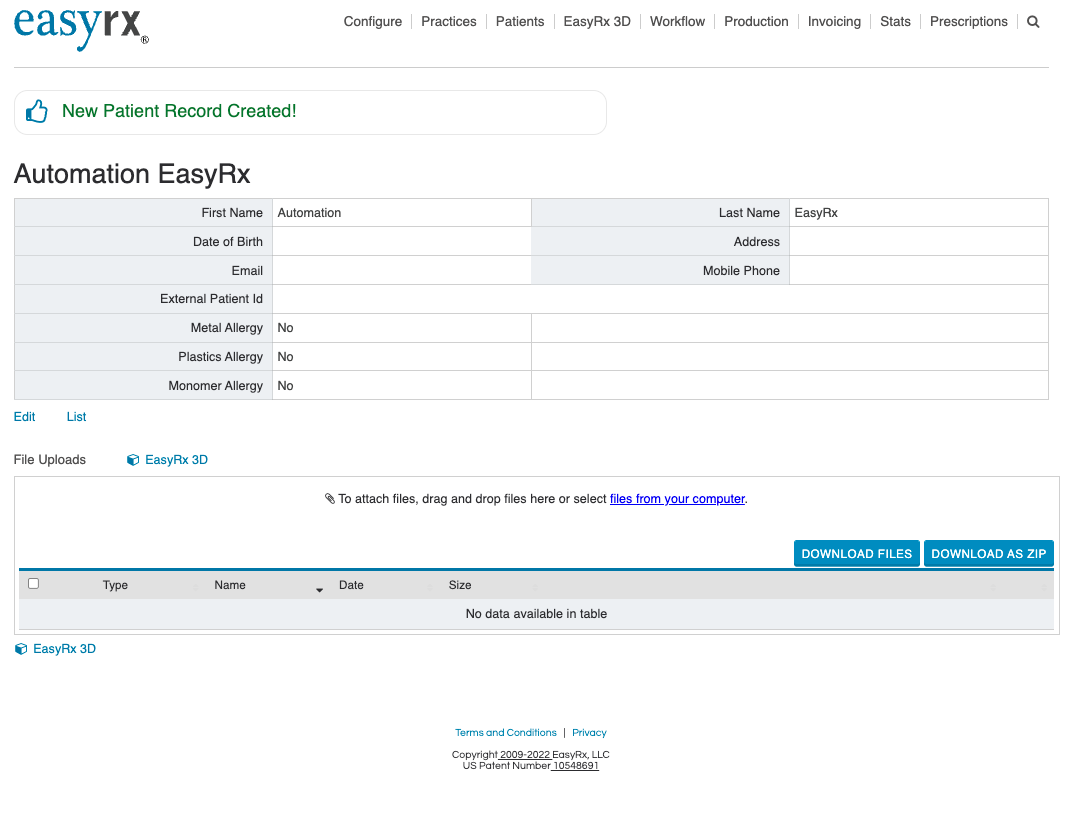Click the Monomer Allergy 'No' value

point(285,386)
